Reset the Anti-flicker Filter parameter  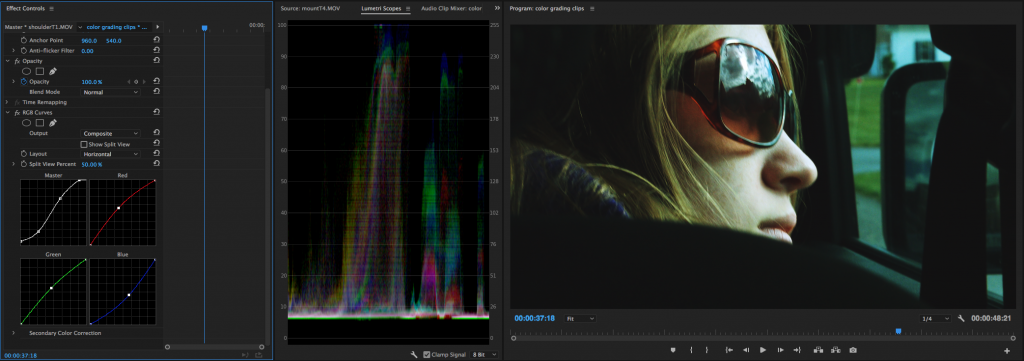(157, 50)
